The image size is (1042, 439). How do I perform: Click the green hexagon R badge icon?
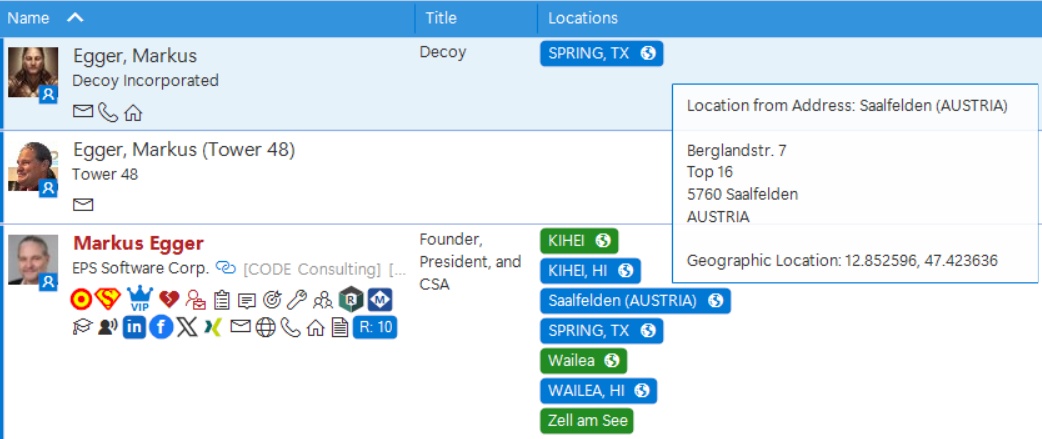(x=350, y=300)
